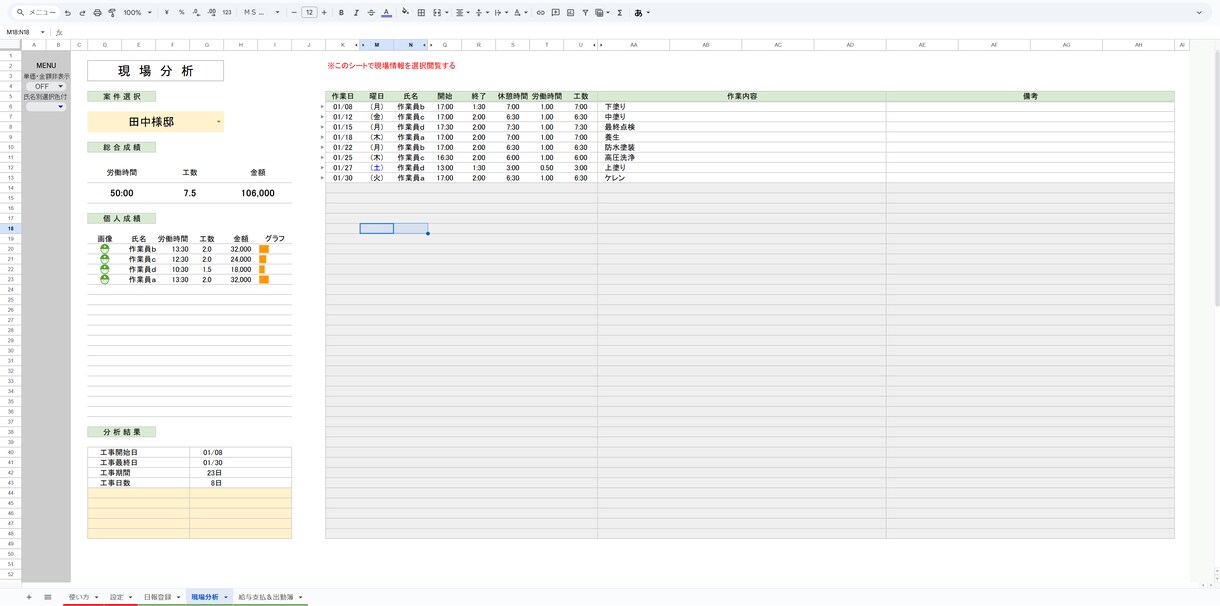Toggle italic text formatting
Screen dimensions: 1220x606
point(356,13)
